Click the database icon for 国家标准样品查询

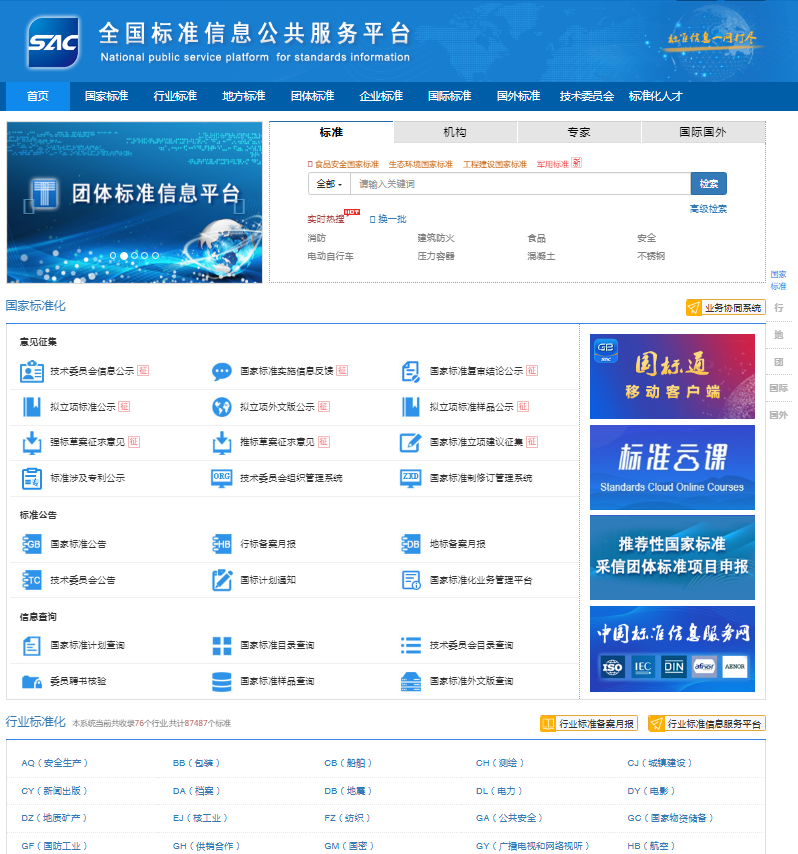[221, 681]
